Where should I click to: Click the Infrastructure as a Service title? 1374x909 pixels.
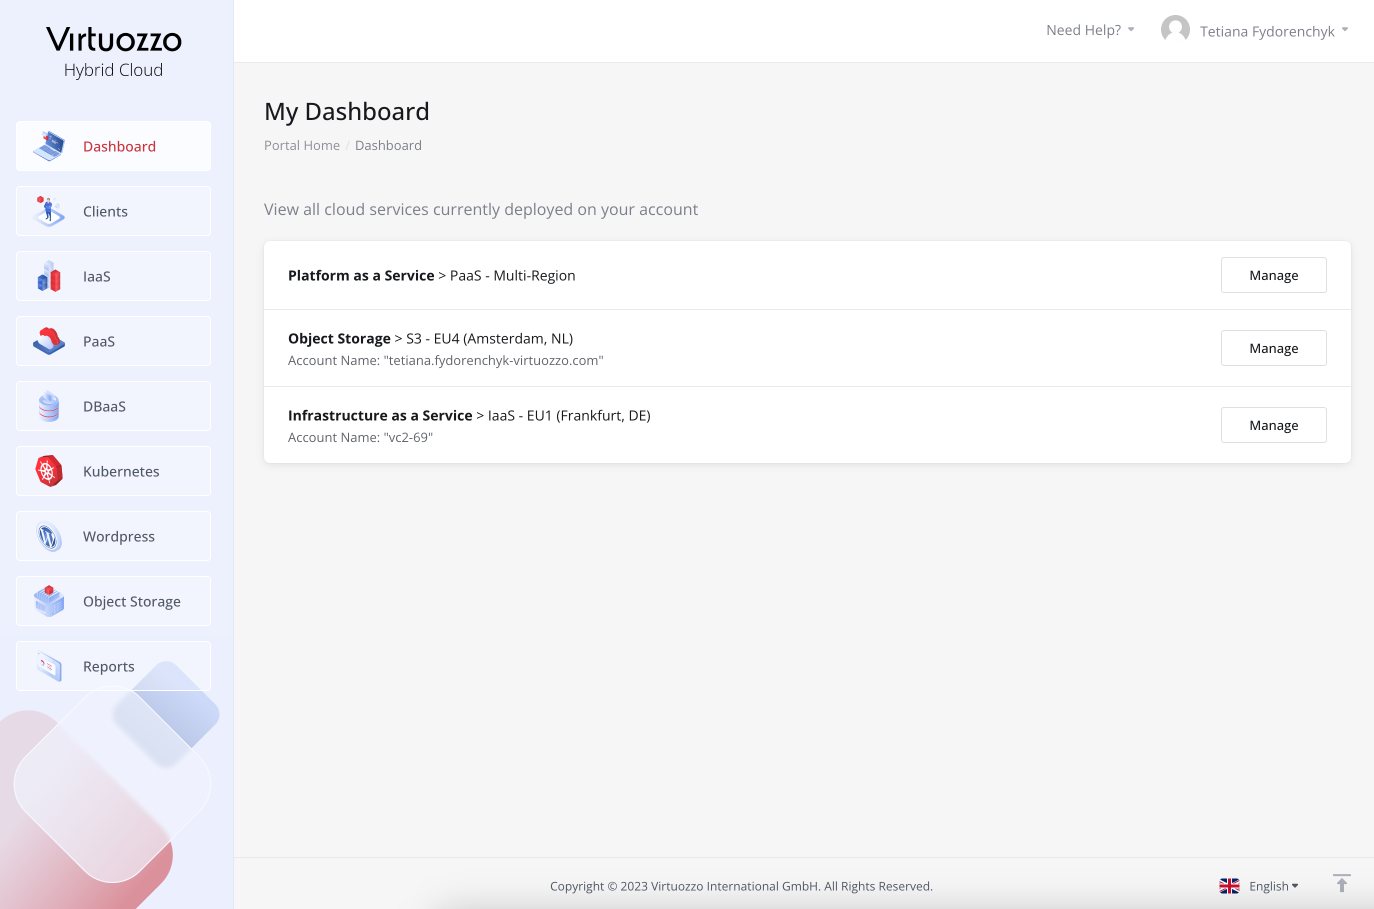point(380,415)
